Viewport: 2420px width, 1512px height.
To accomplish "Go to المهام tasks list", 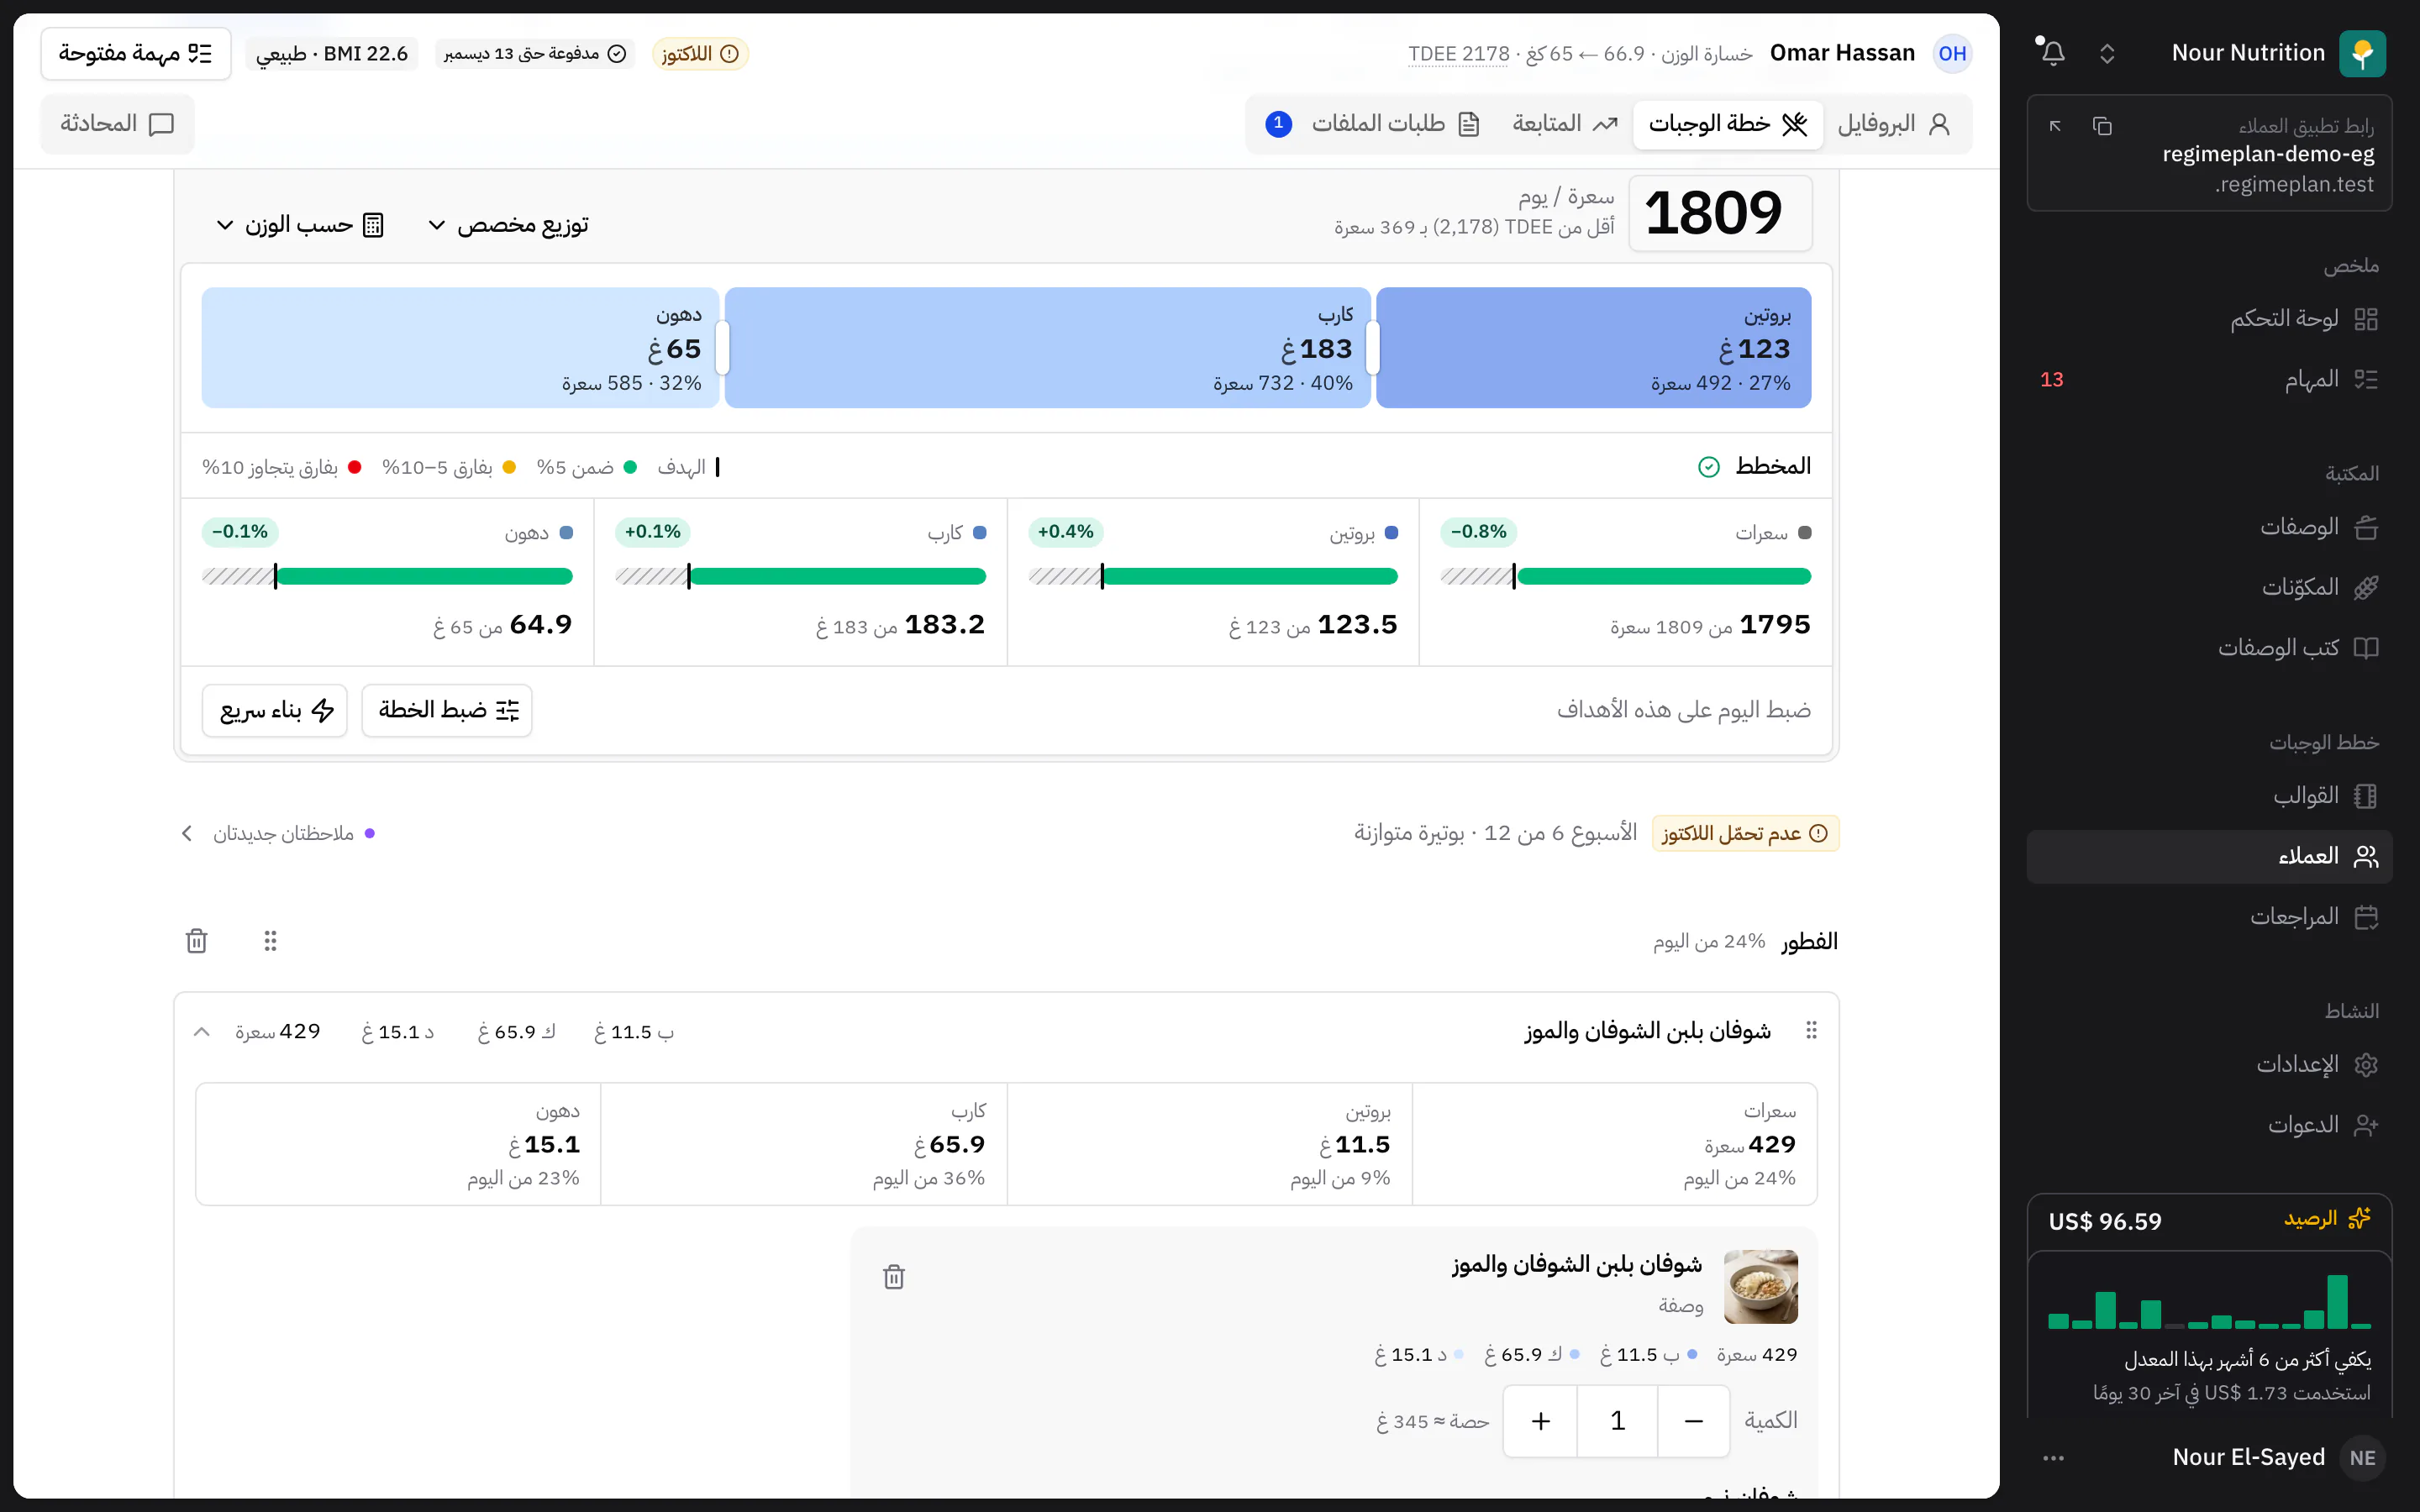I will (x=2209, y=380).
